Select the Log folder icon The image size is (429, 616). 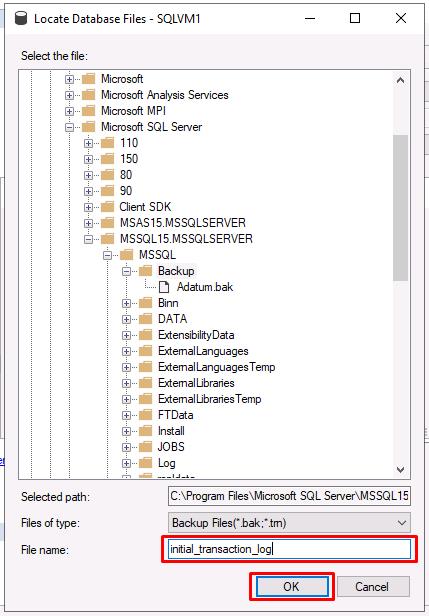pos(145,463)
